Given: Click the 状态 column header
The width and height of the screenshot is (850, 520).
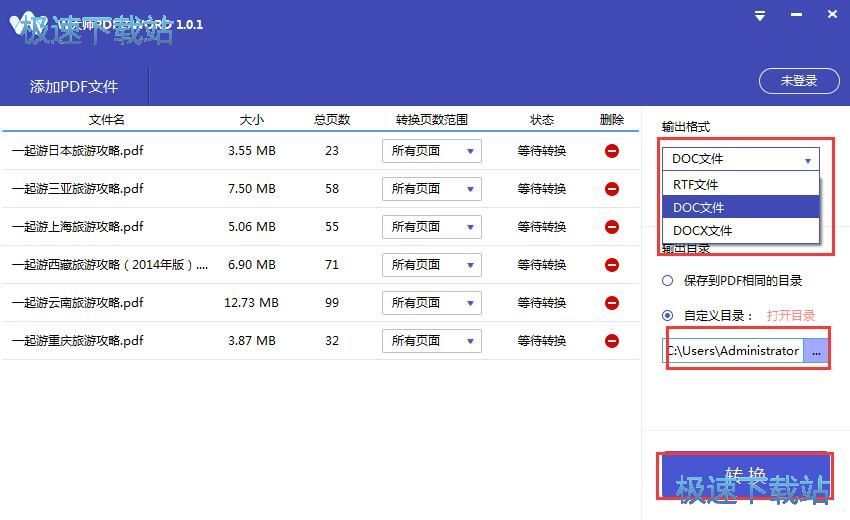Looking at the screenshot, I should point(542,119).
